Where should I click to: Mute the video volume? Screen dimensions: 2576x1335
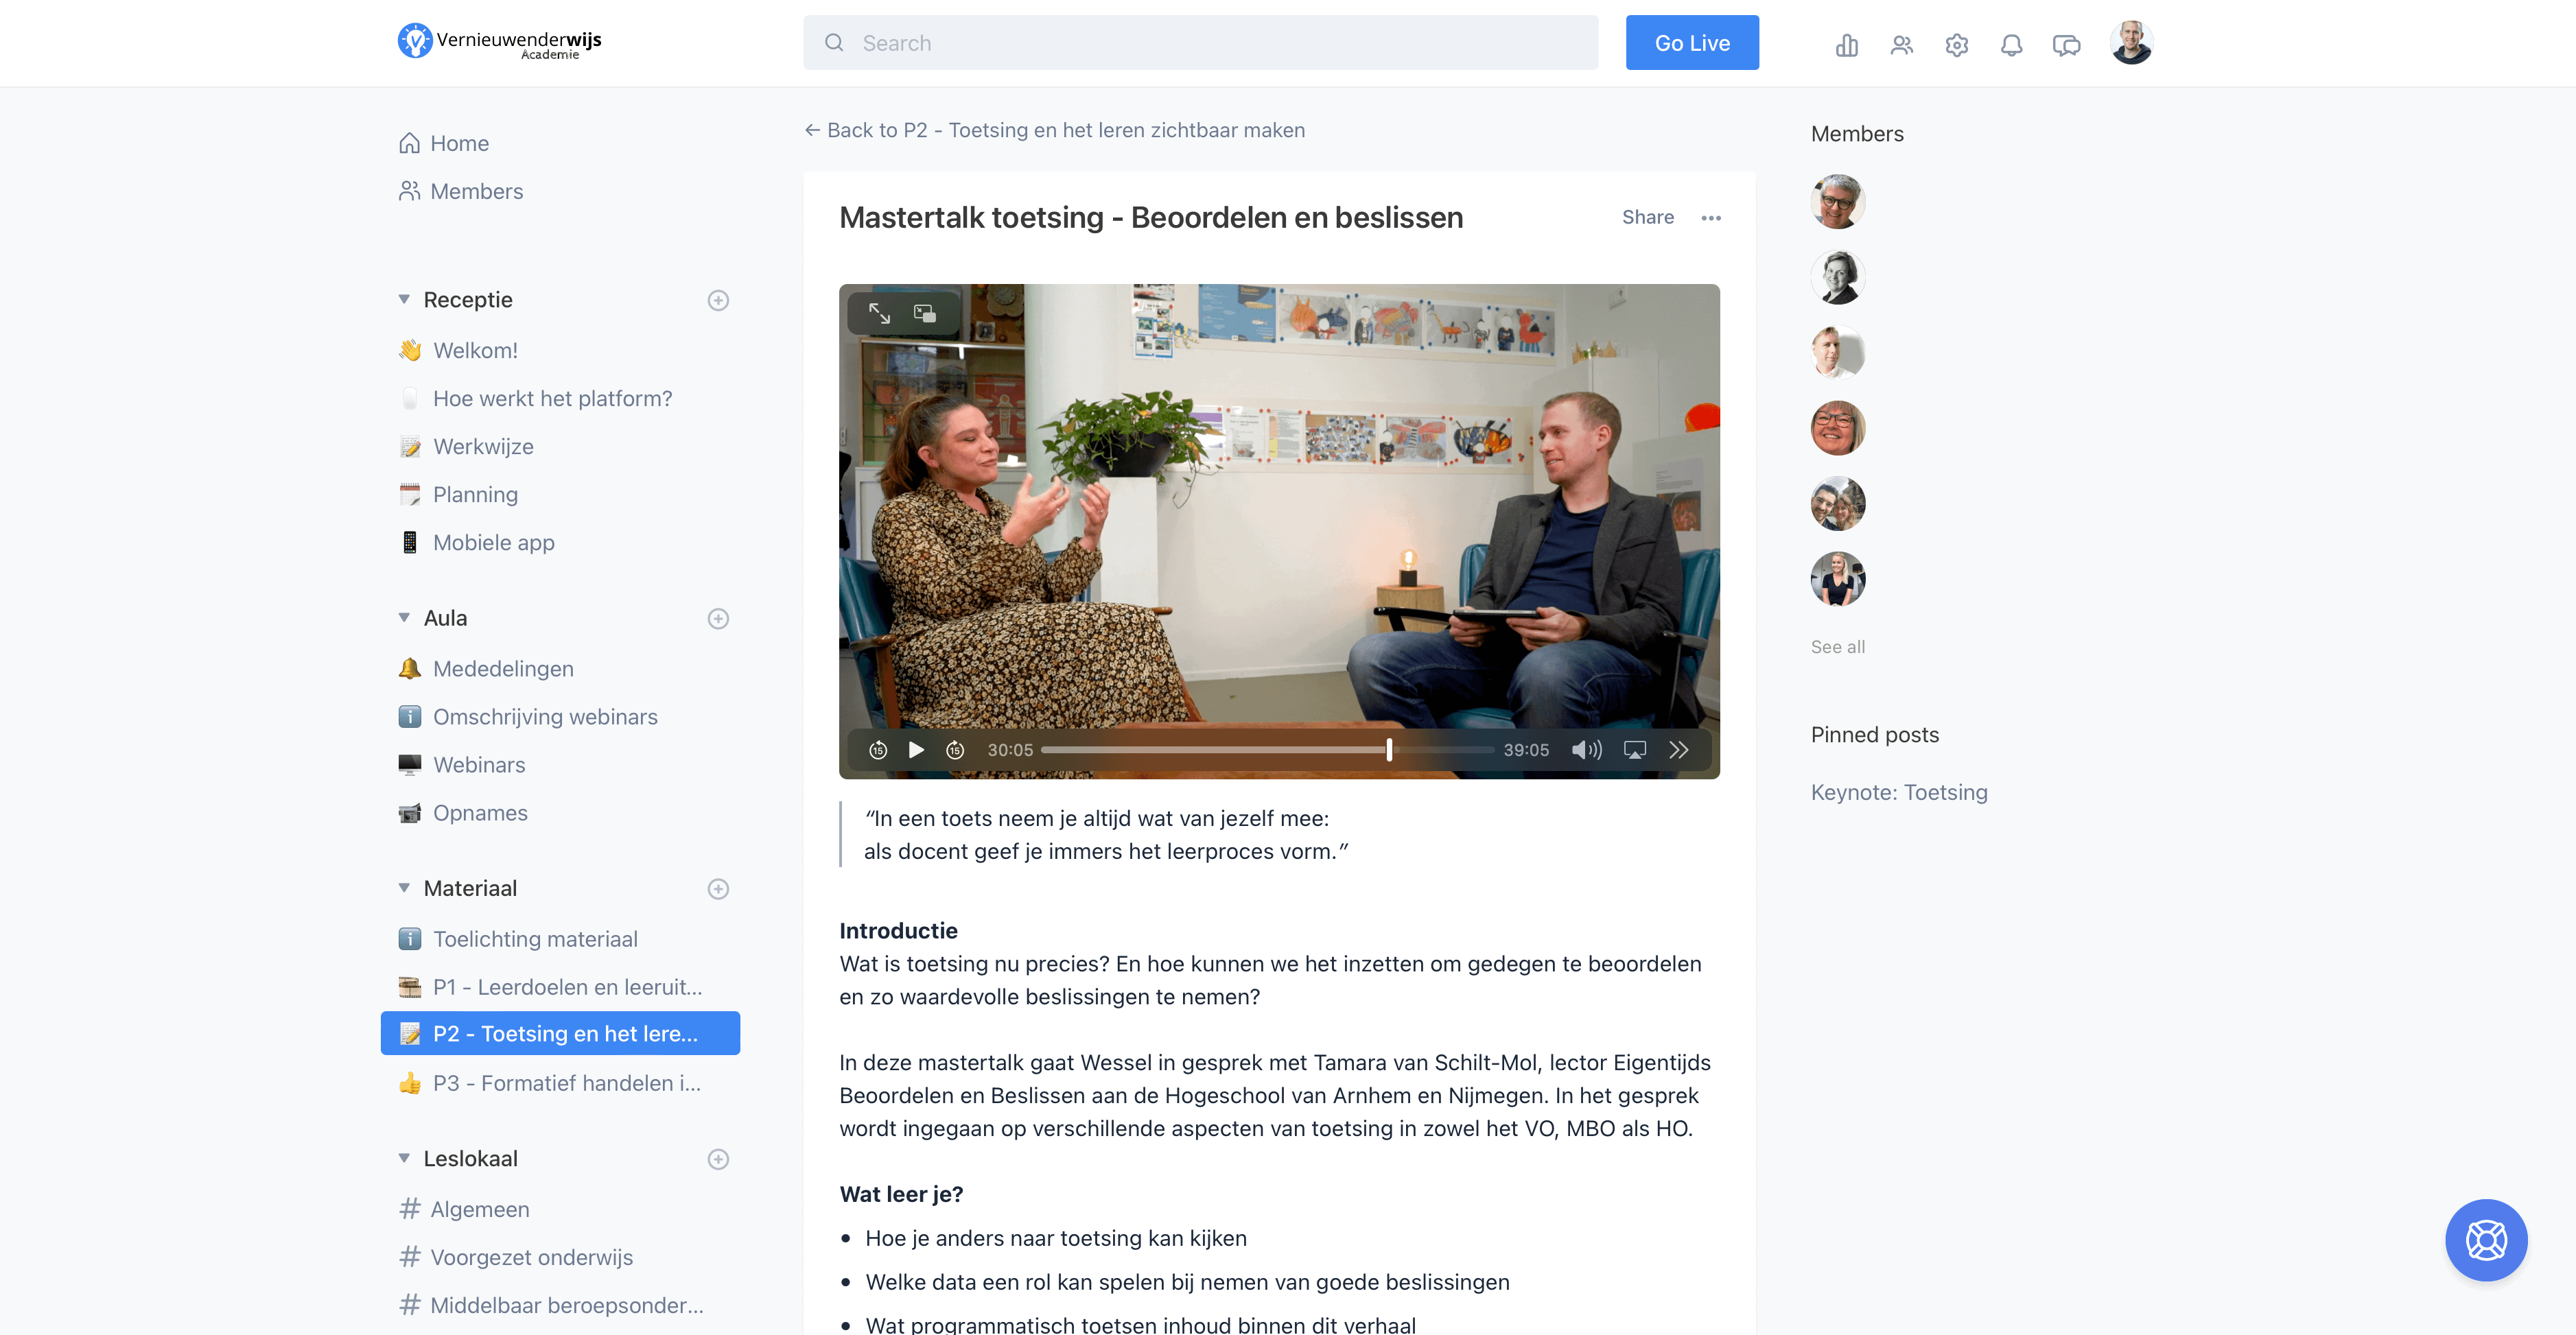1586,750
